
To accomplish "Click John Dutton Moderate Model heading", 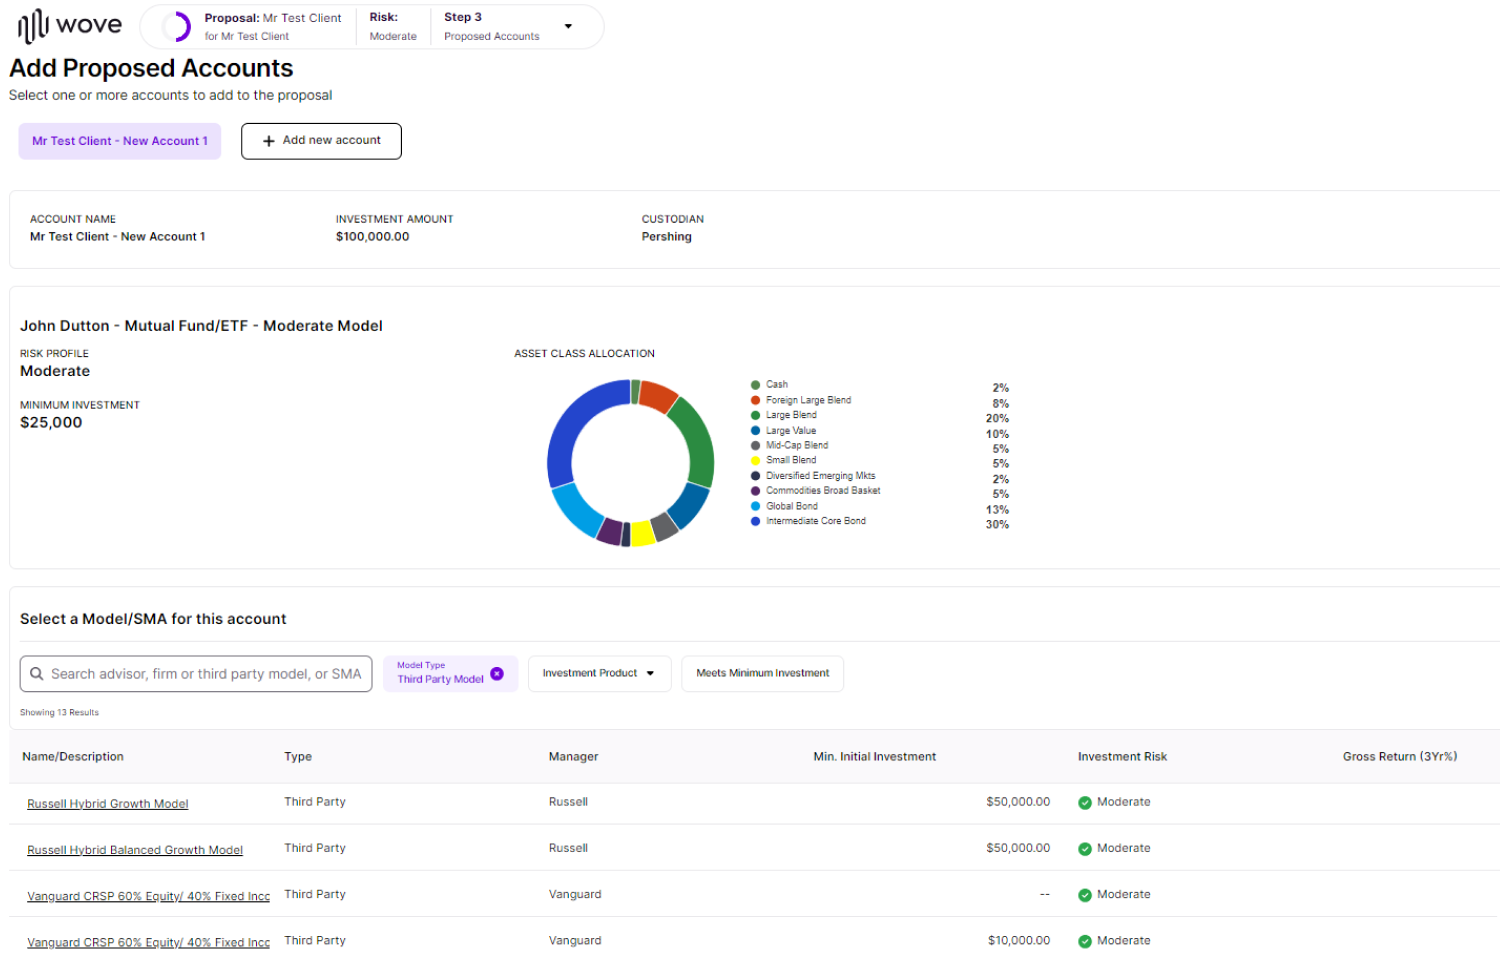I will pos(201,326).
